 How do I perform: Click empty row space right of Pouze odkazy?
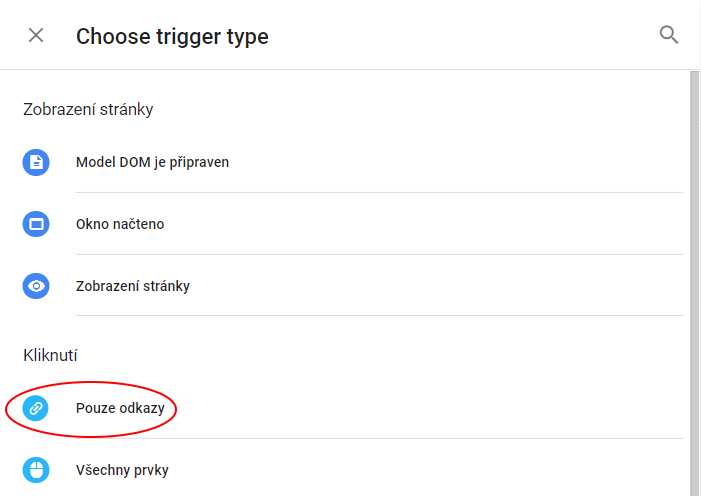[x=430, y=408]
